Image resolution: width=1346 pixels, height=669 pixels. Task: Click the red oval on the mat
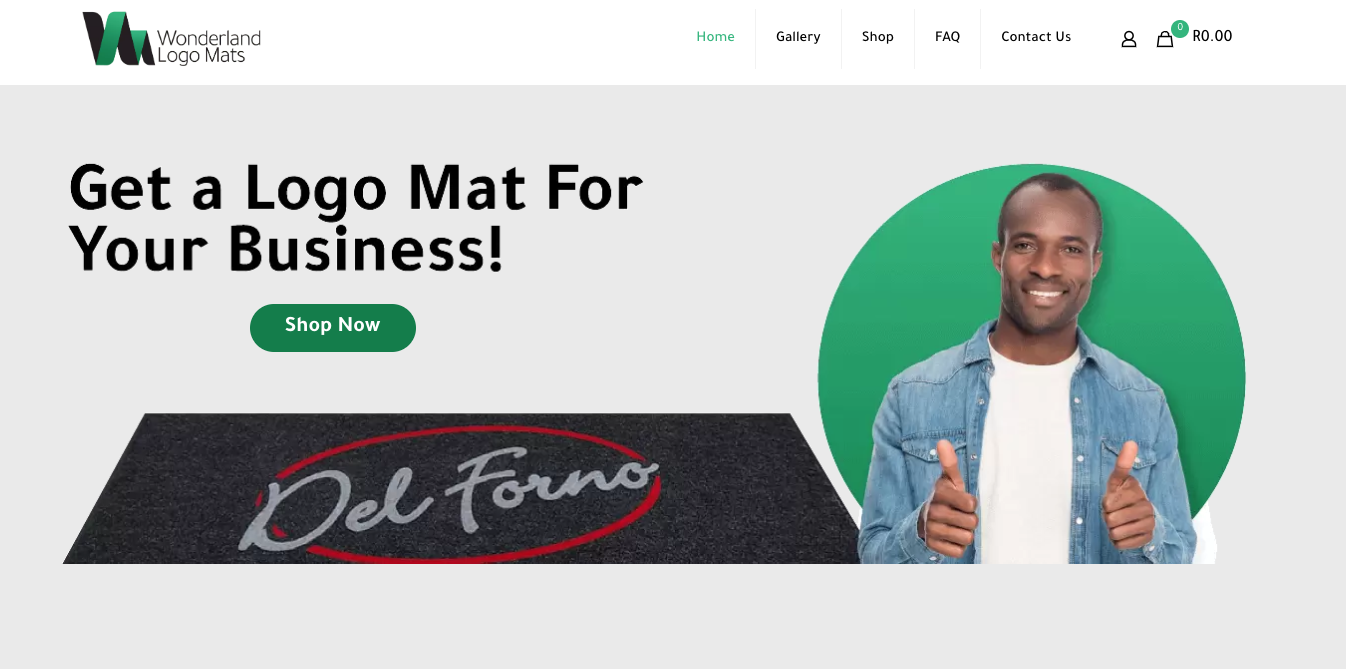click(x=460, y=493)
